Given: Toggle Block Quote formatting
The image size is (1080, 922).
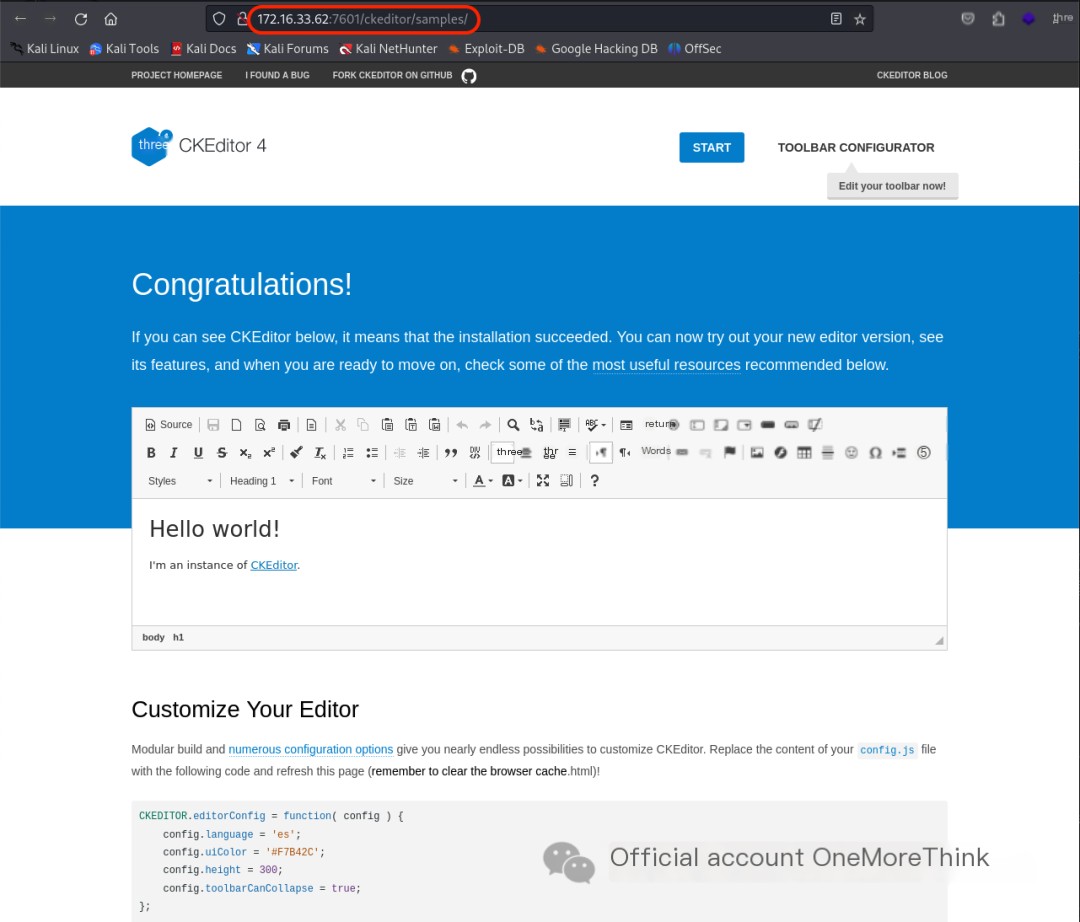Looking at the screenshot, I should point(450,452).
